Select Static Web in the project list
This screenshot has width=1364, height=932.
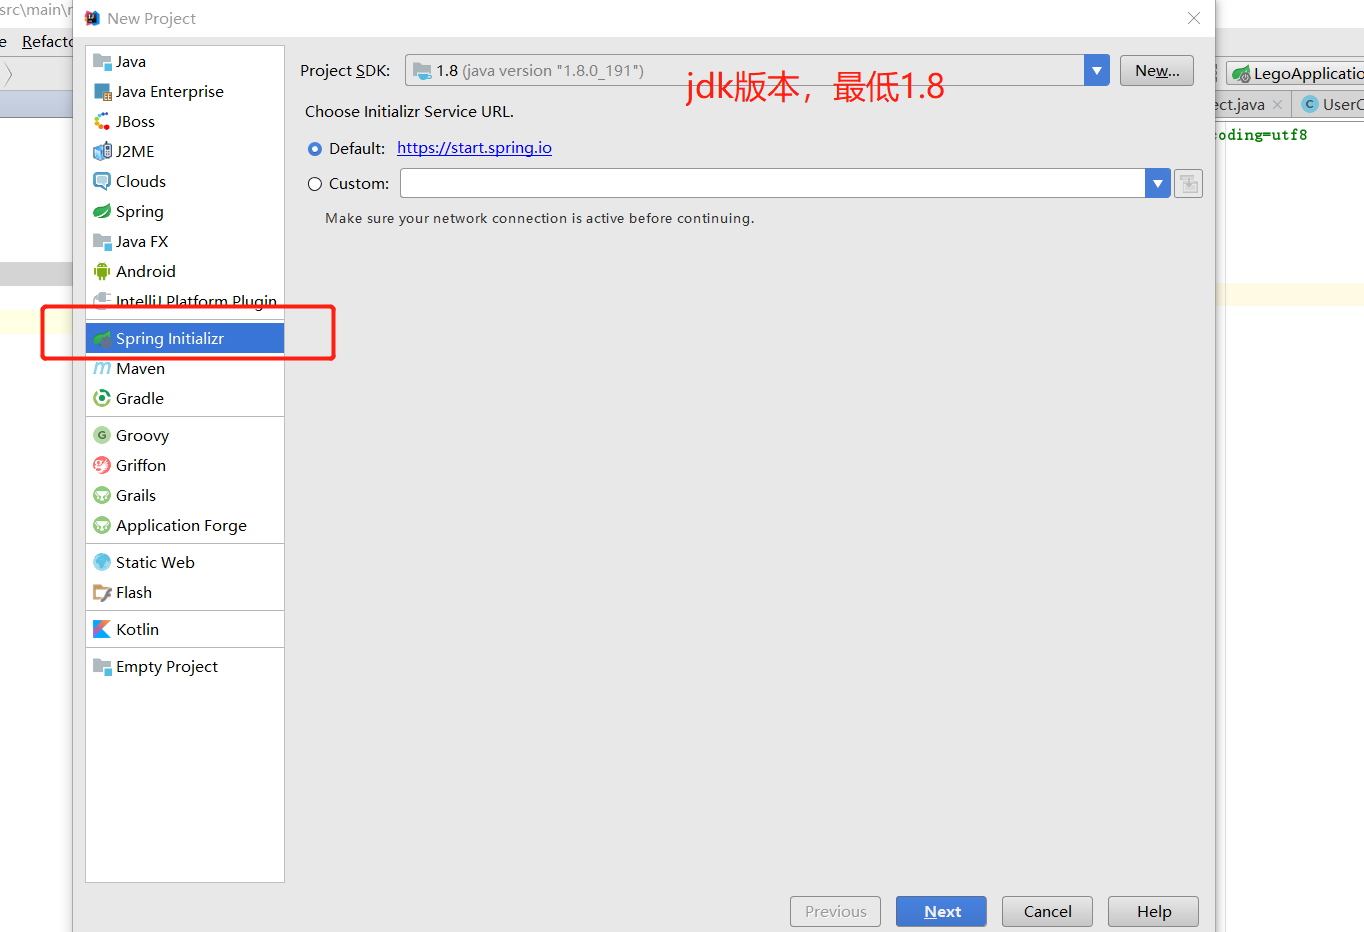[155, 563]
